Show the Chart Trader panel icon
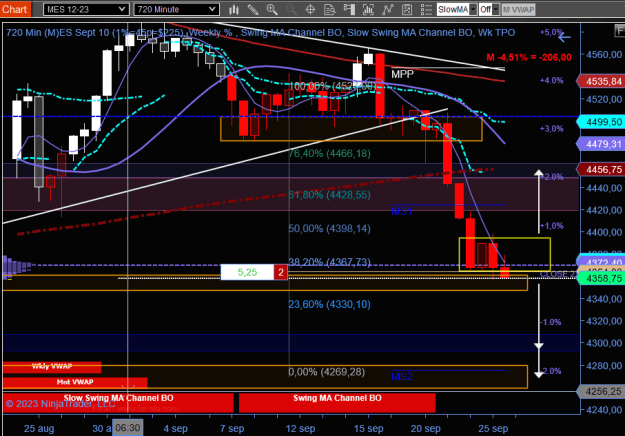625x436 pixels. click(349, 10)
